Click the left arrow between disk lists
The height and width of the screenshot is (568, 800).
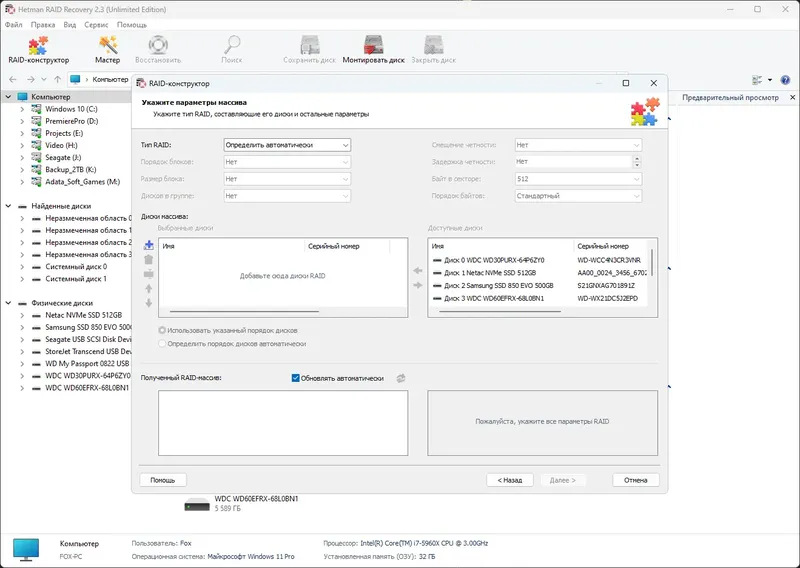click(418, 270)
